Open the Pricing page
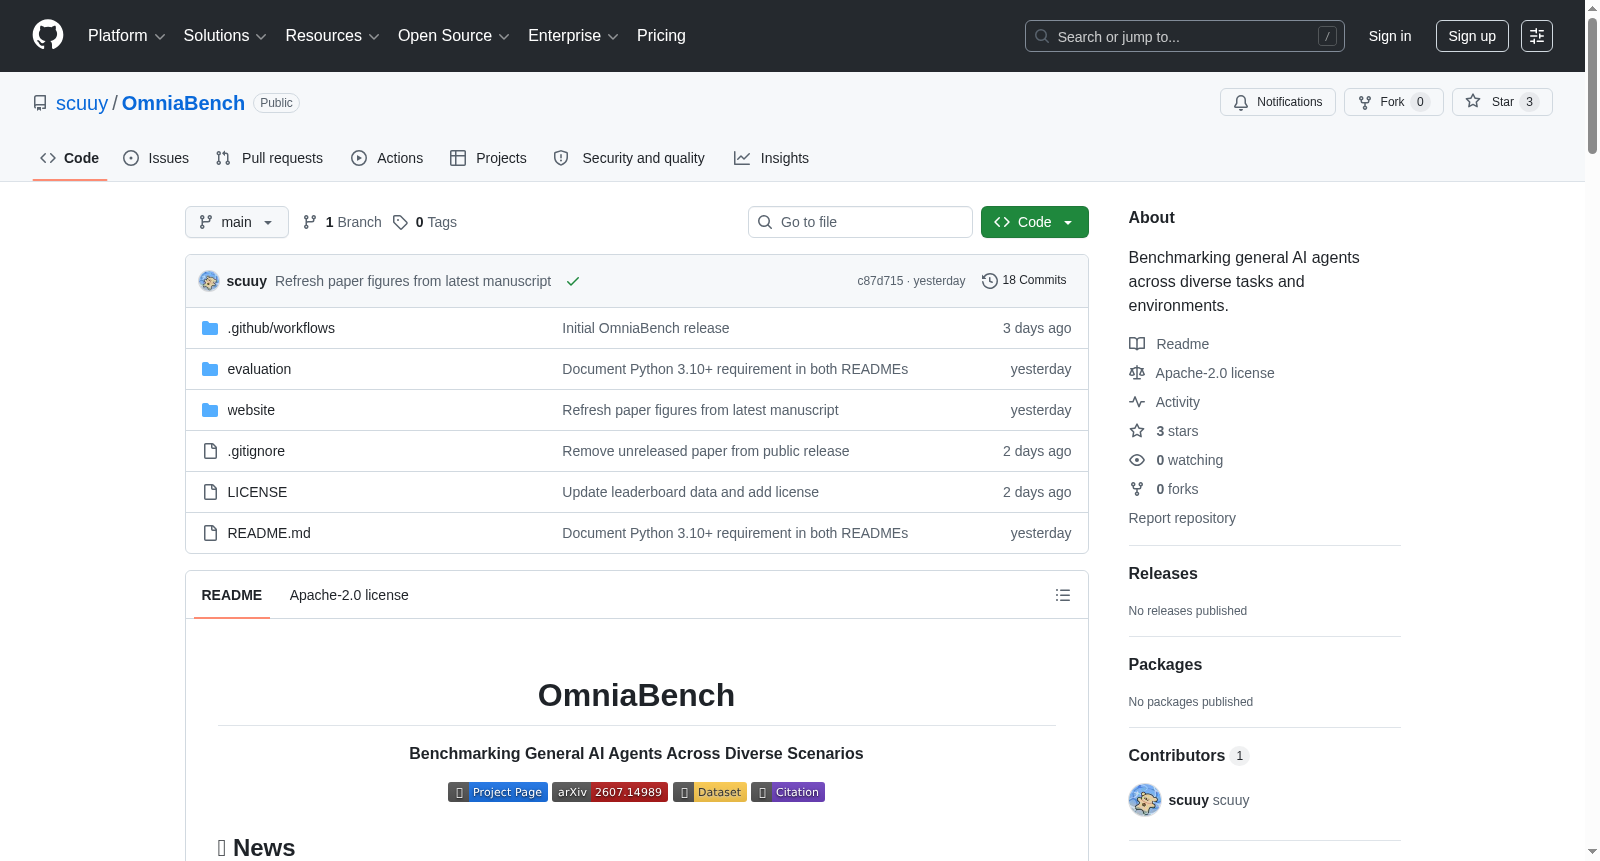This screenshot has height=861, width=1600. click(x=661, y=36)
